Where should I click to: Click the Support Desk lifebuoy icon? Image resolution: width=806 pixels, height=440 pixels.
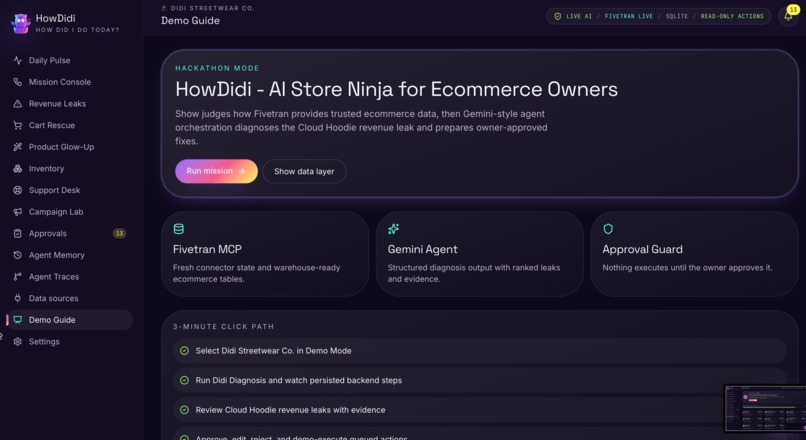[17, 190]
